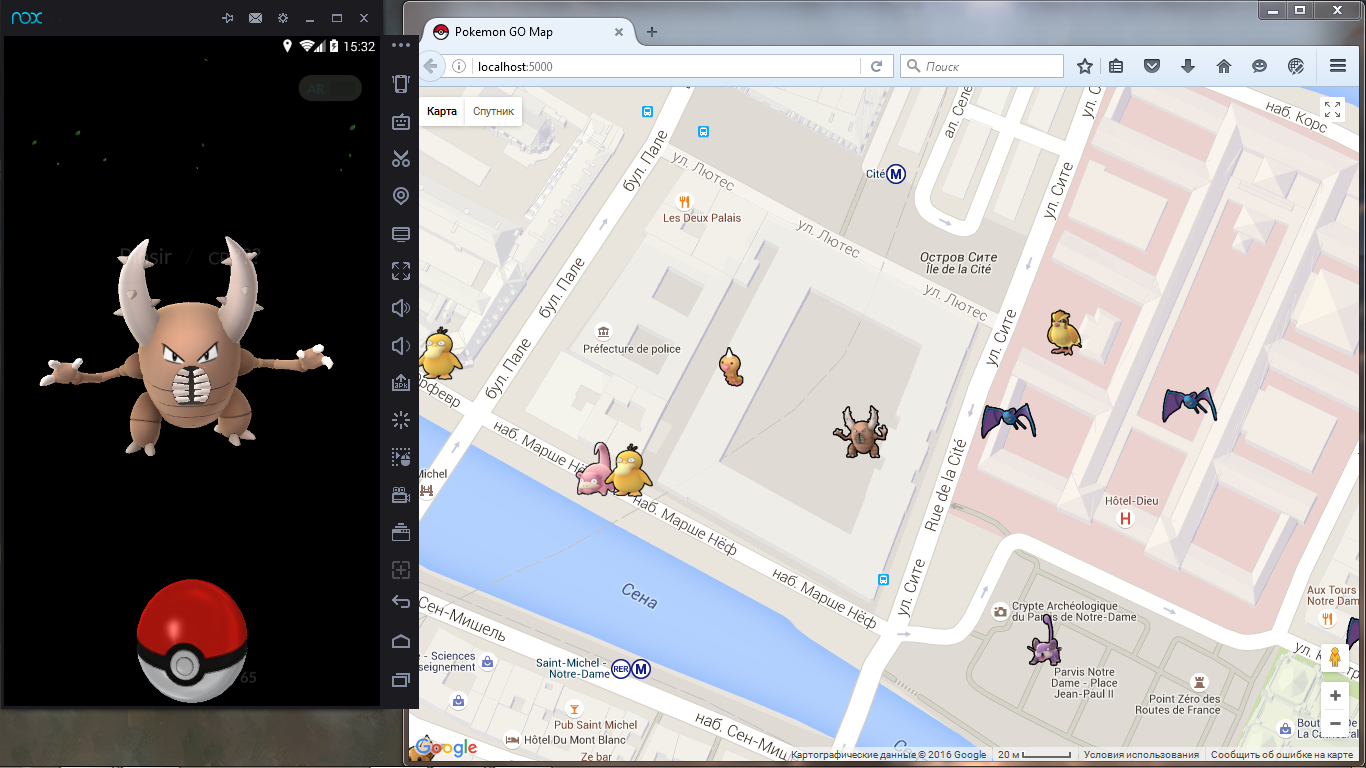This screenshot has width=1366, height=768.
Task: Click the Firefox back arrow button
Action: click(431, 66)
